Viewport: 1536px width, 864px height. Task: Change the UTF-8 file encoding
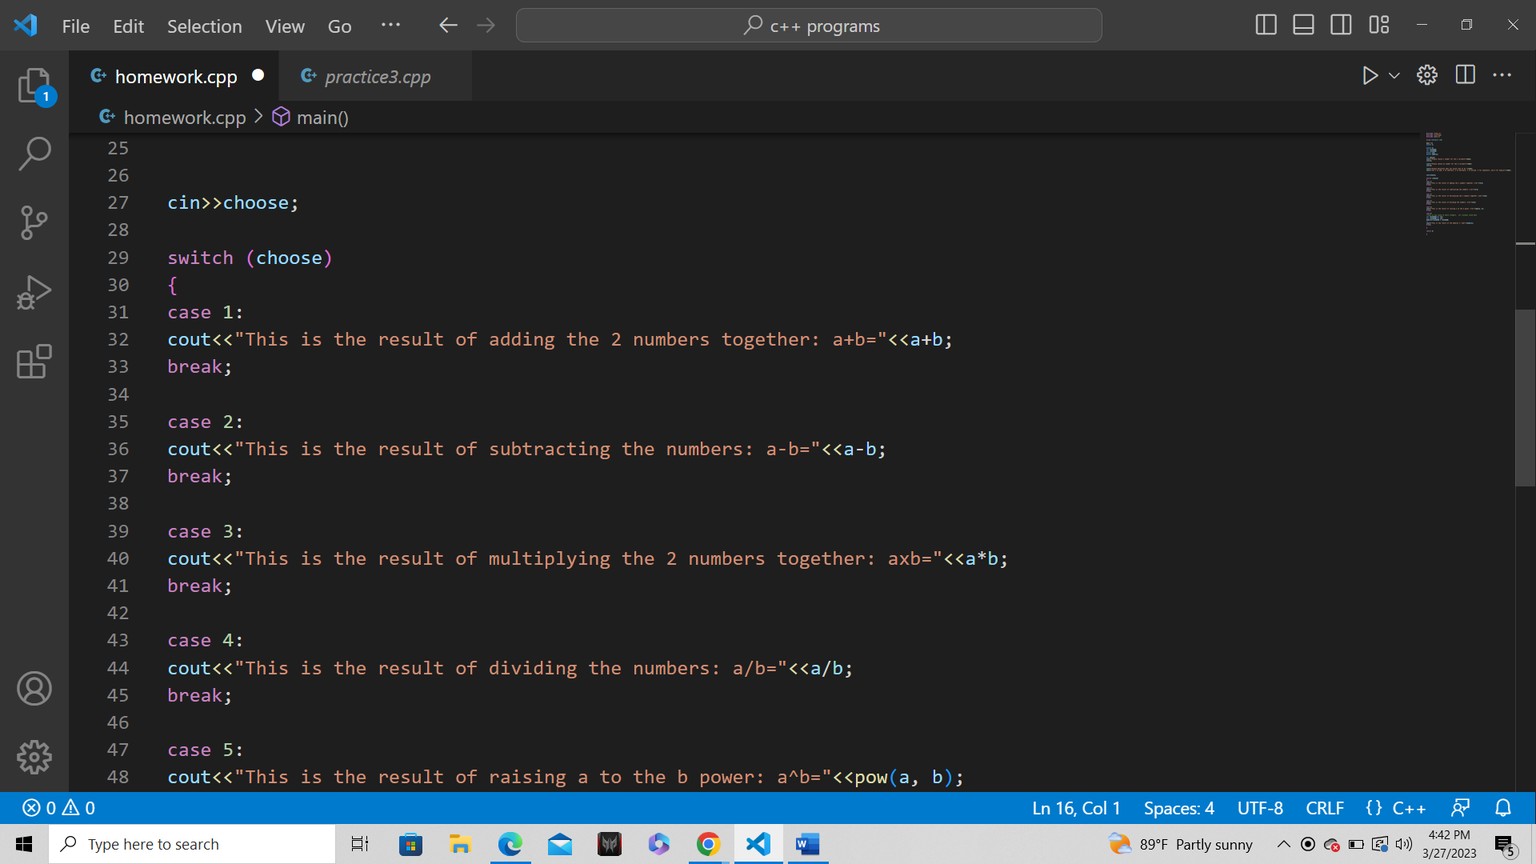(1260, 808)
